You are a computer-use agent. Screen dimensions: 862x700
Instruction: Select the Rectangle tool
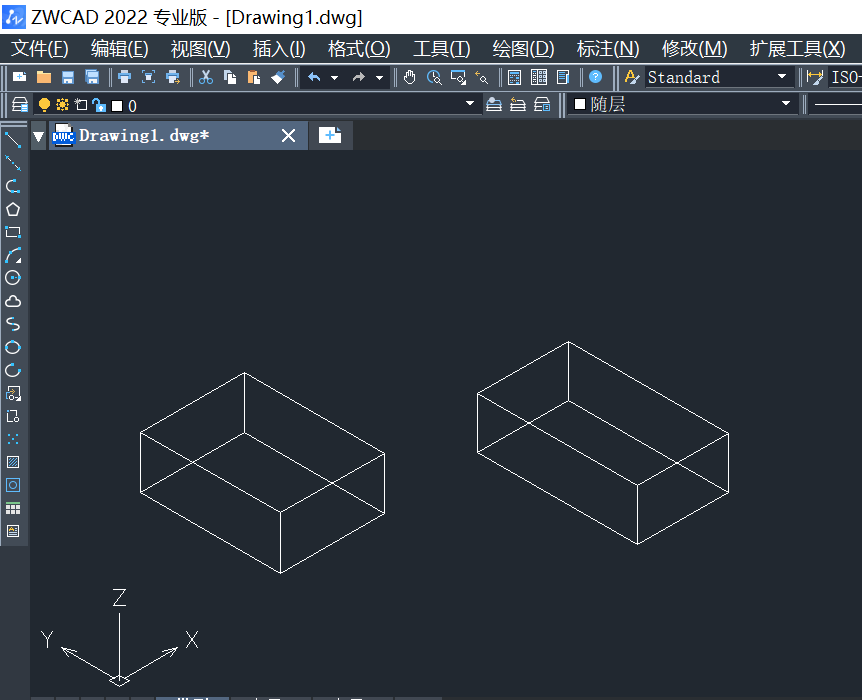(13, 232)
